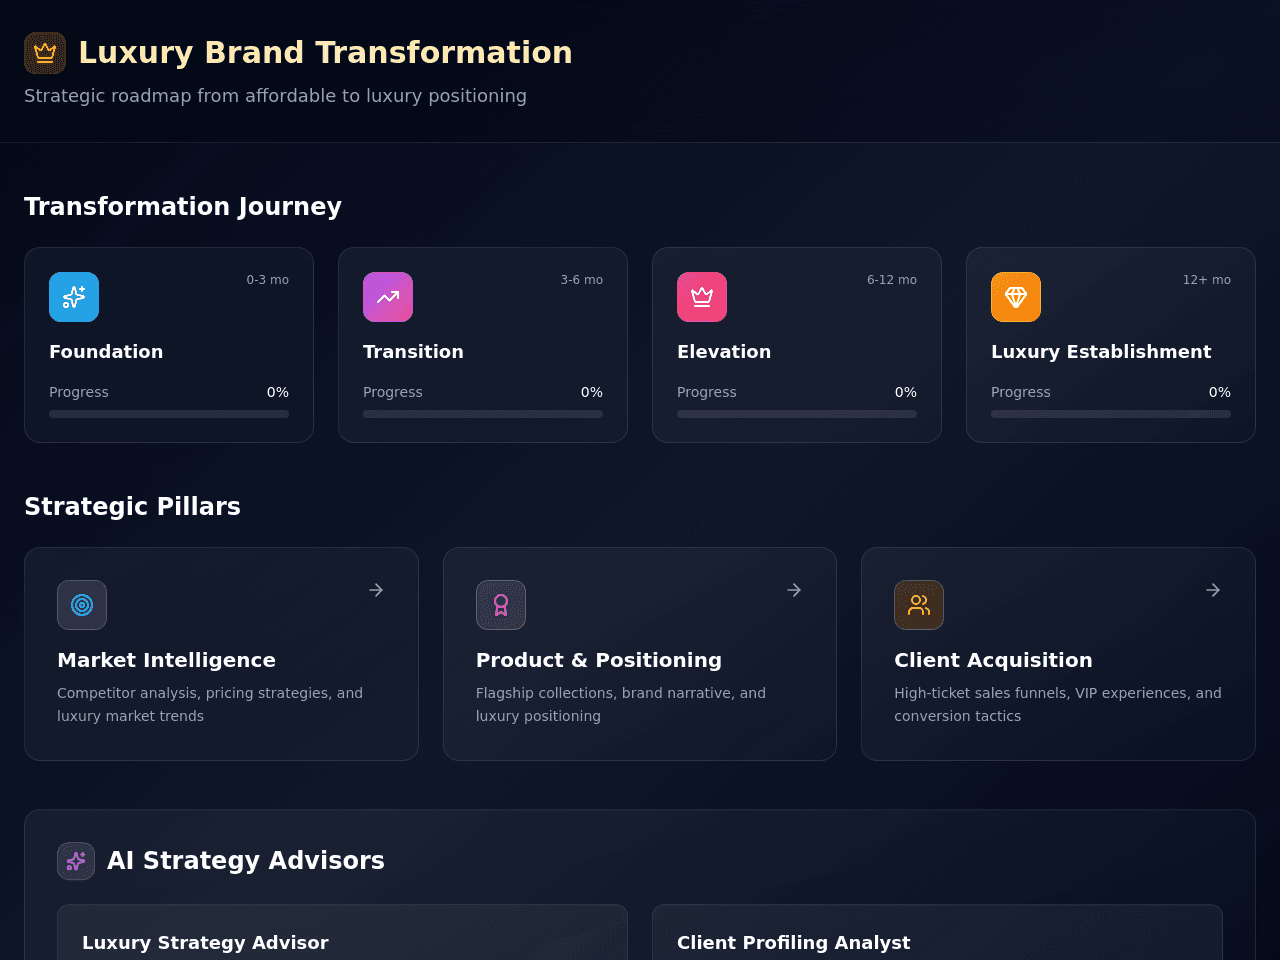Select the Transition phase title
This screenshot has height=960, width=1280.
(413, 352)
